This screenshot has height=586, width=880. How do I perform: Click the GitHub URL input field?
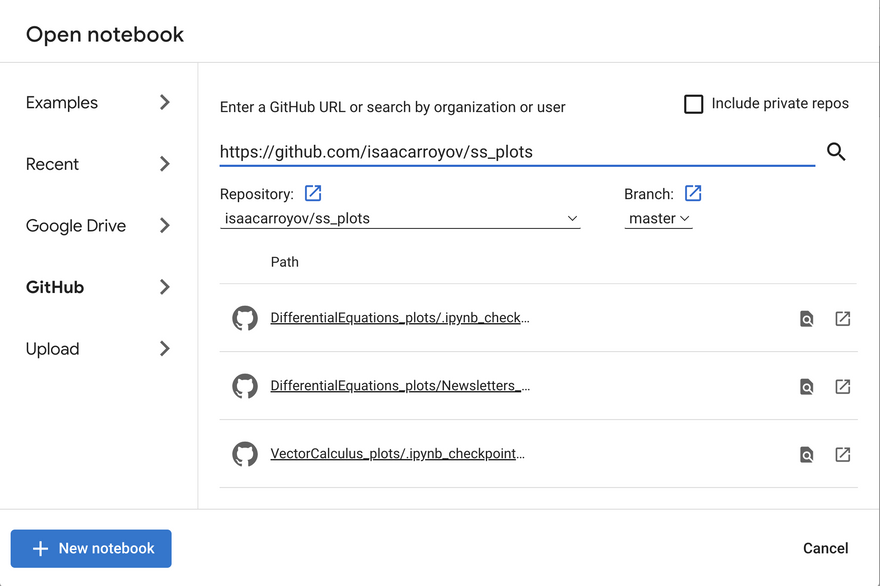[517, 152]
